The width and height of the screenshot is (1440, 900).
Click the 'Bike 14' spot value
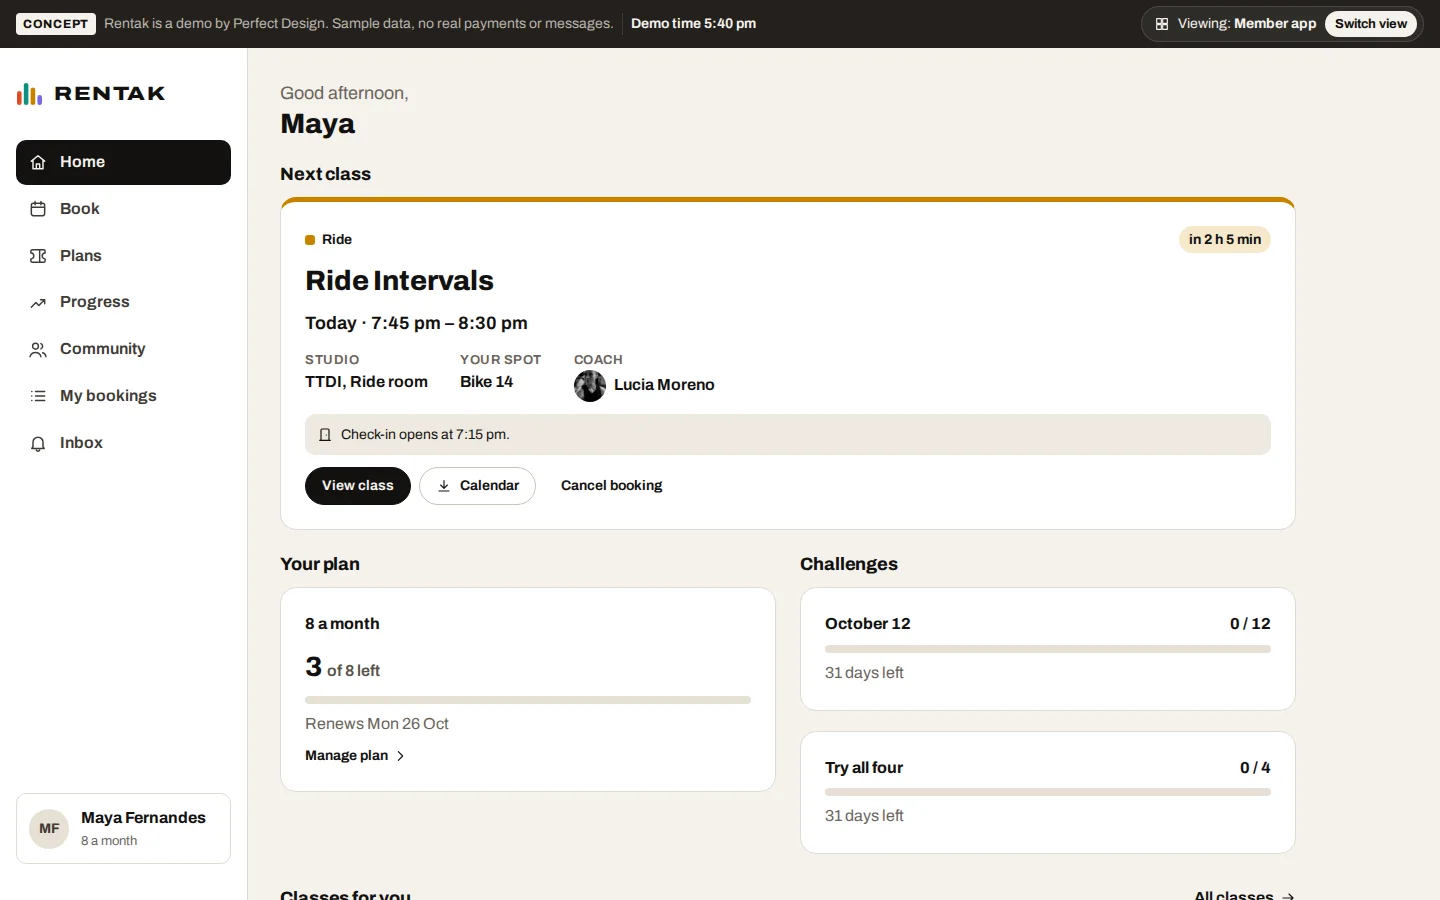tap(486, 382)
